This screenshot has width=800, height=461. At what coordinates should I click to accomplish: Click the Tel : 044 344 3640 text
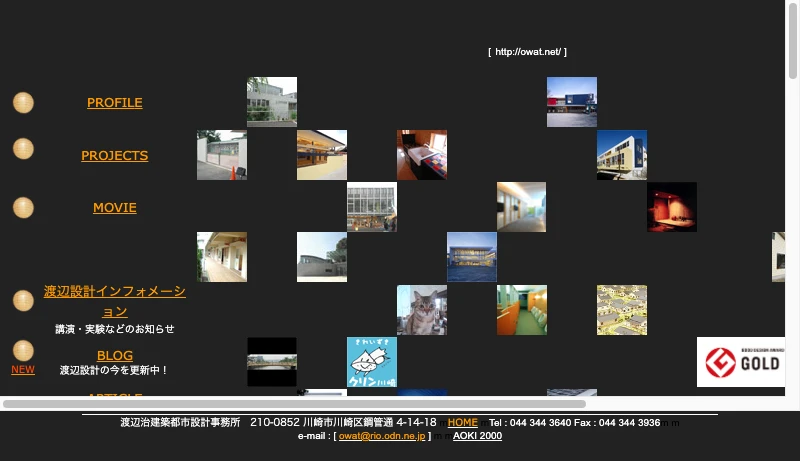[530, 423]
